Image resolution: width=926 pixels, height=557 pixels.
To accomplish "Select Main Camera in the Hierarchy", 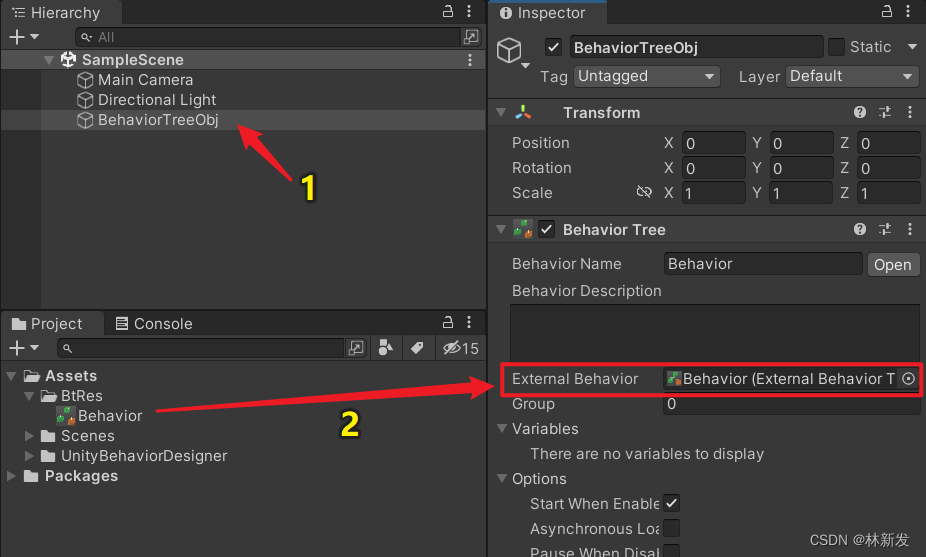I will point(145,80).
